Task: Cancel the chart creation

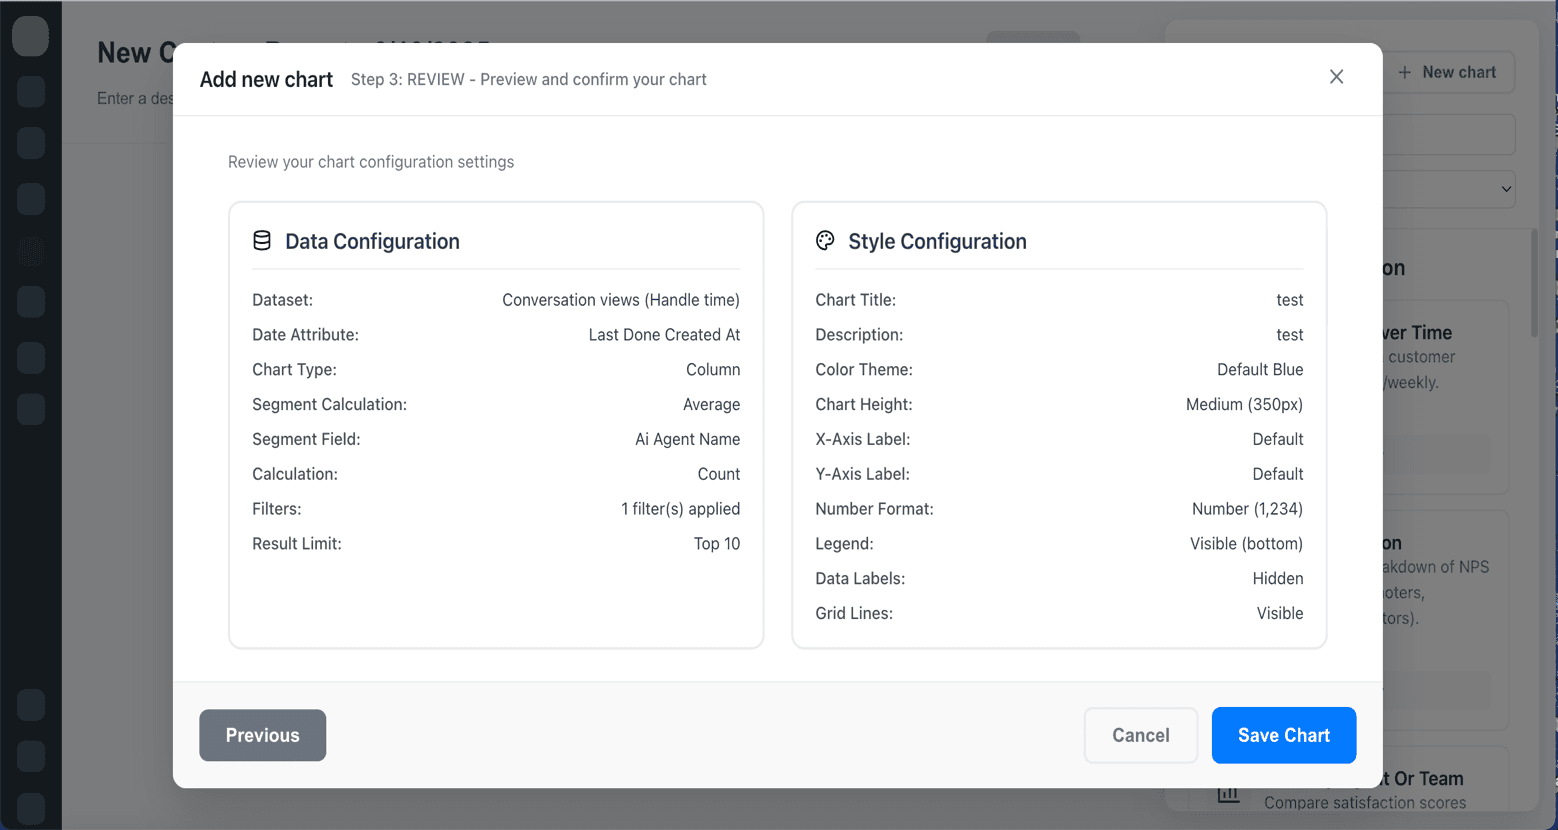Action: 1140,735
